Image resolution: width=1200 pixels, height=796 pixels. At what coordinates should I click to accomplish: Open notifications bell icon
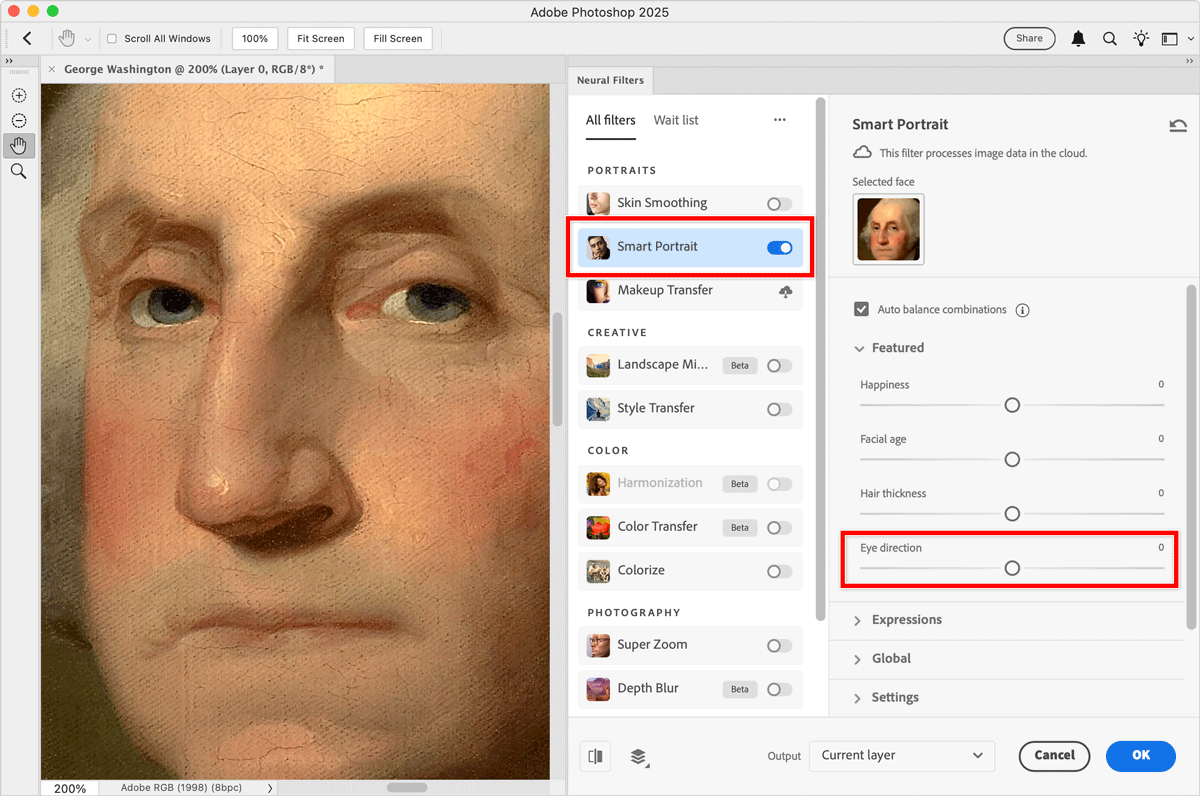tap(1078, 38)
